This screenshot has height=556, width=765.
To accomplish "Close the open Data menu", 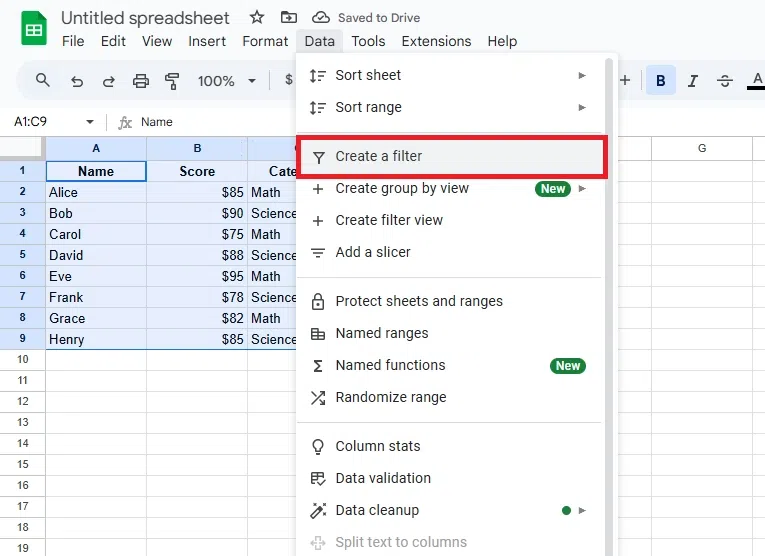I will 320,41.
